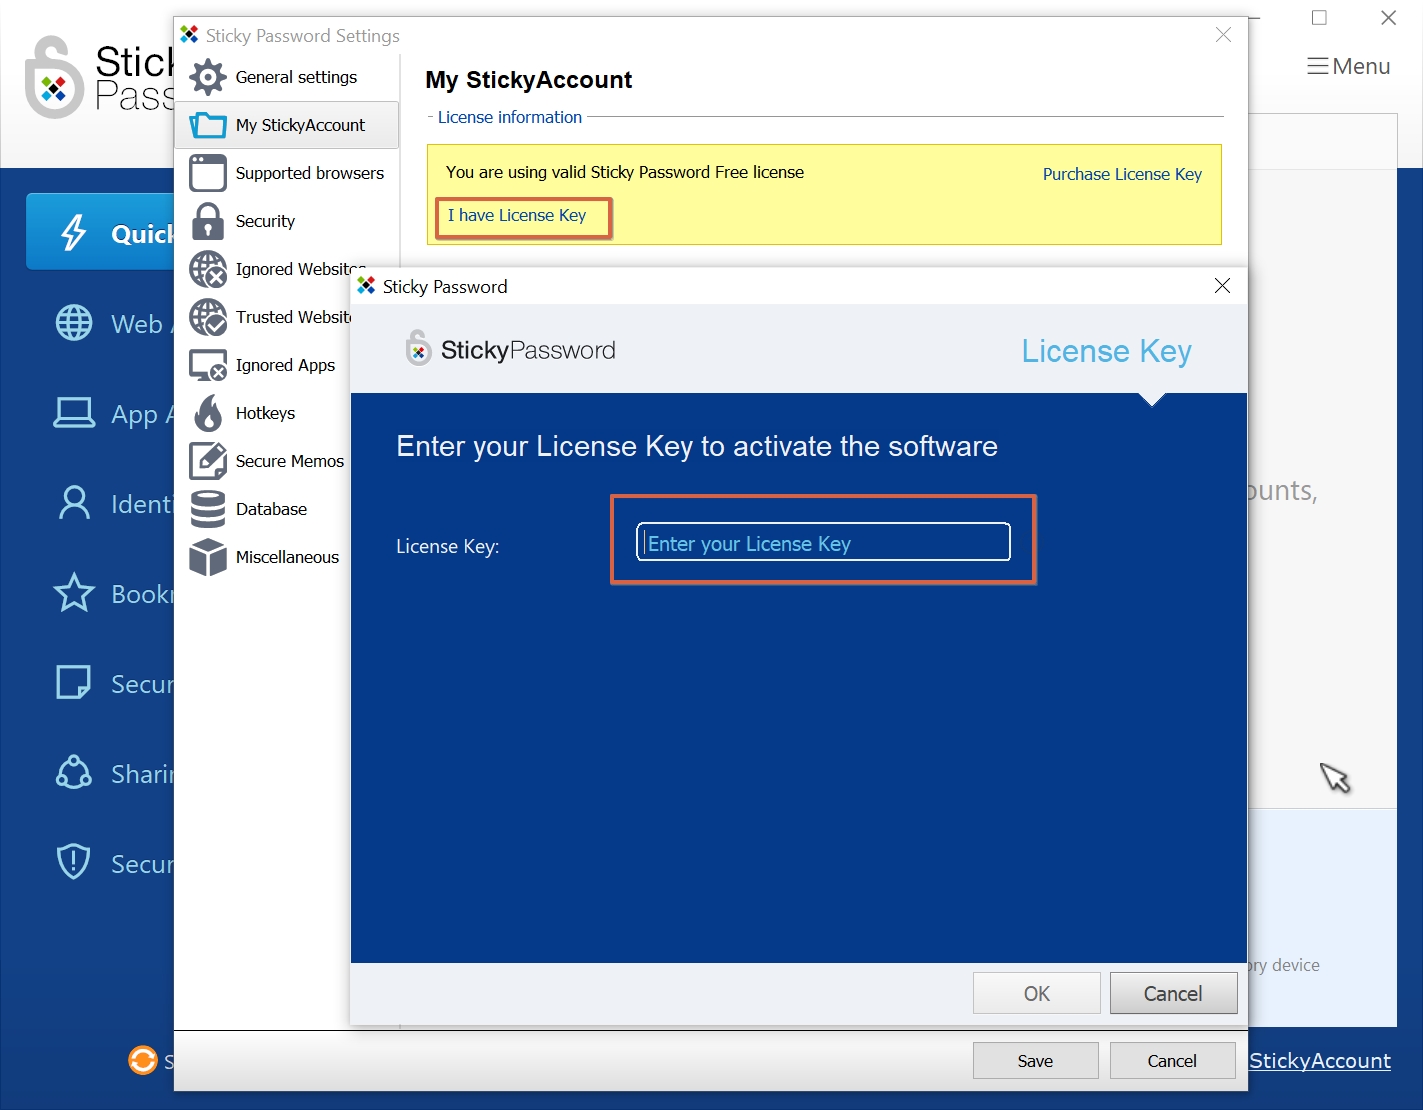Click the Quick Access lightning icon
The image size is (1423, 1110).
click(74, 232)
